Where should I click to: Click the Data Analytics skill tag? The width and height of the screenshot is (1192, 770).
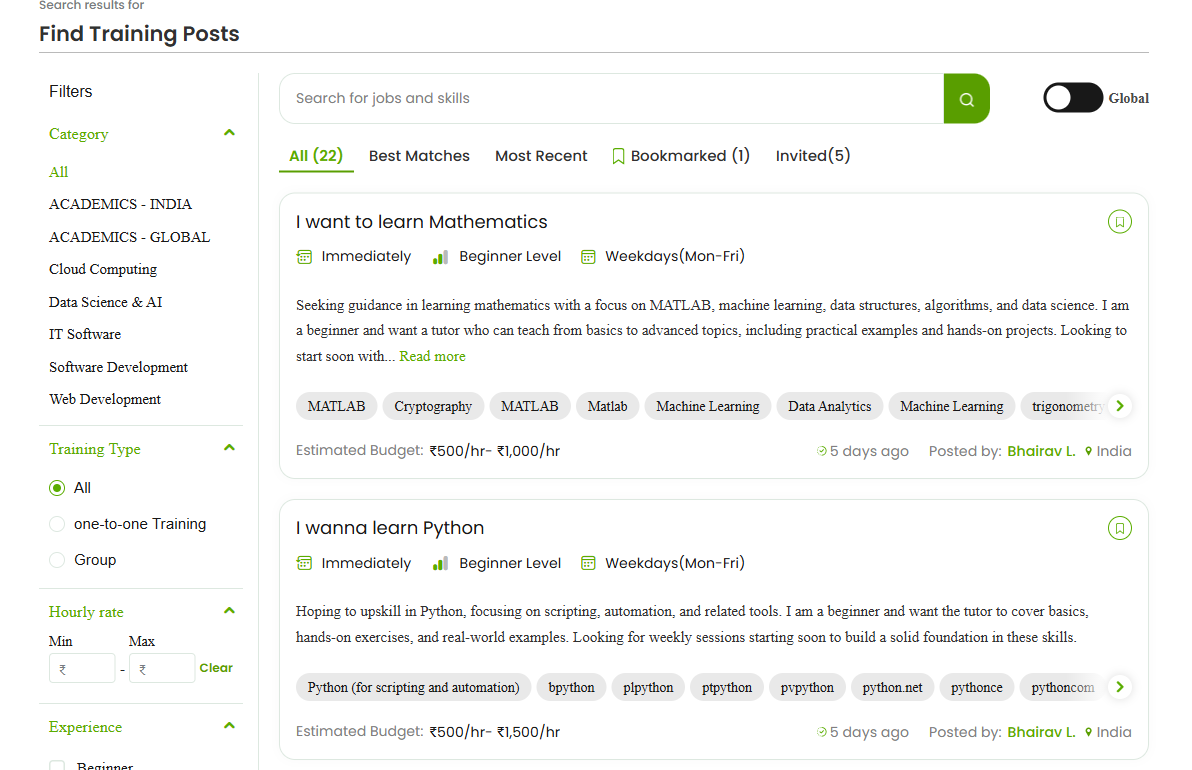click(x=829, y=407)
